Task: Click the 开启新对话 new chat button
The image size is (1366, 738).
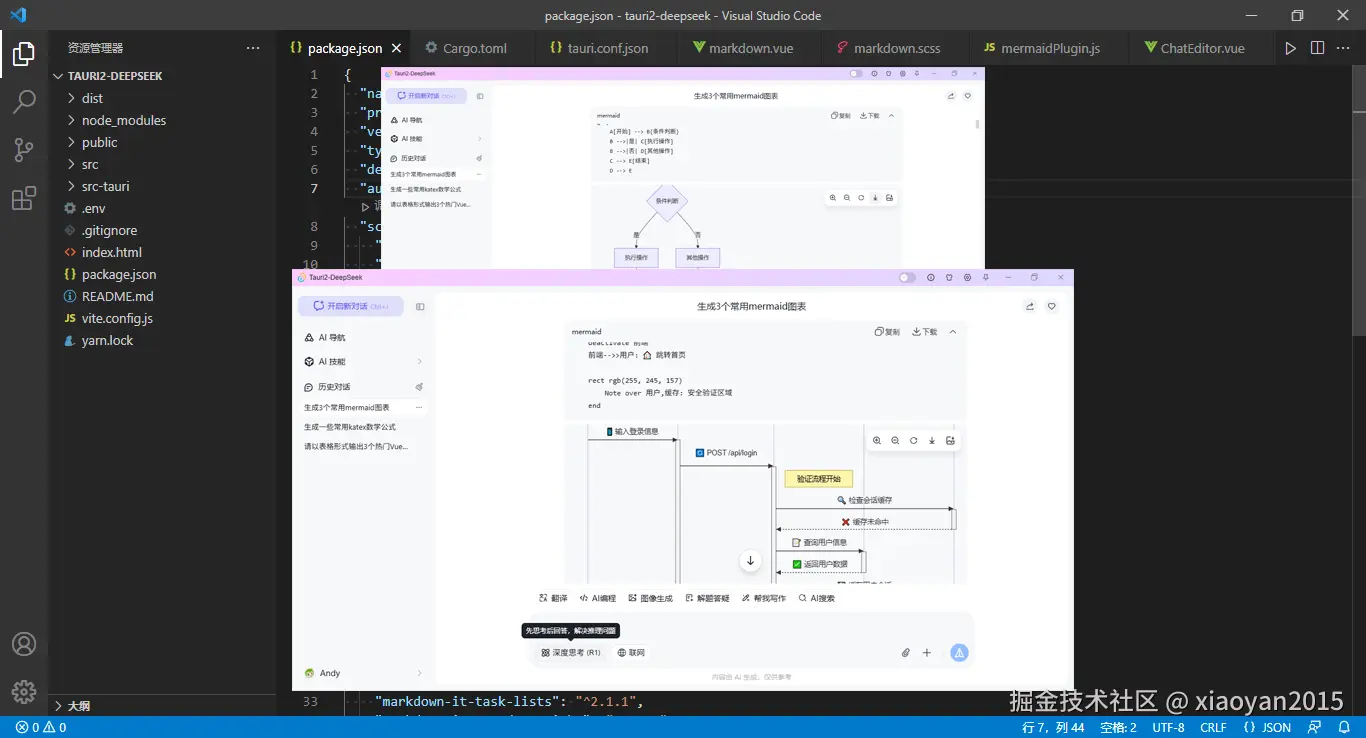Action: point(350,306)
